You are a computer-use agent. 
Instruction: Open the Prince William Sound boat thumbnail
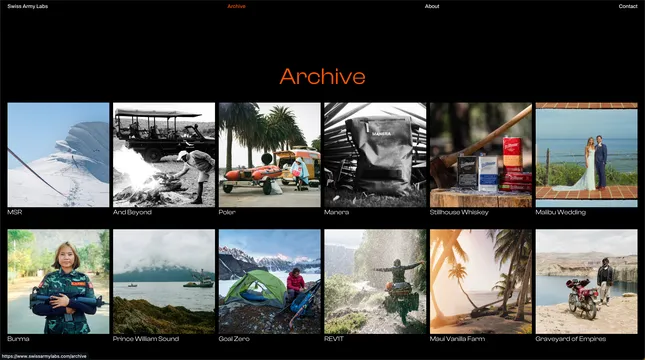click(164, 281)
